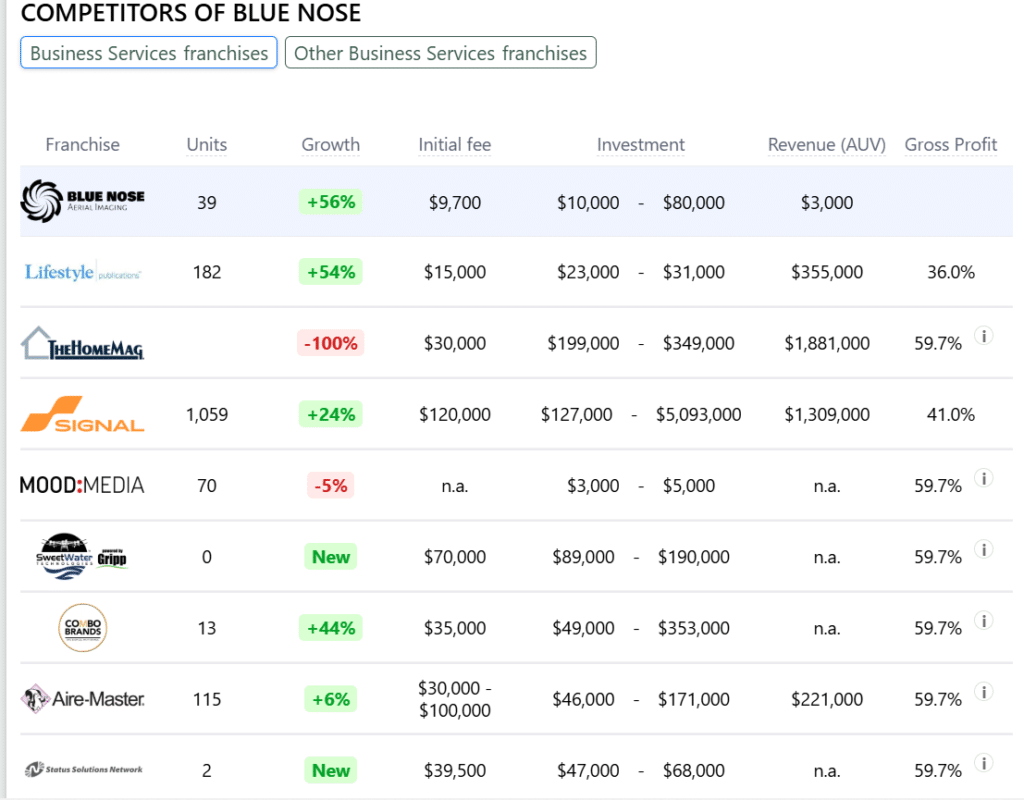The width and height of the screenshot is (1024, 800).
Task: Click the 41.0% gross profit value
Action: [x=951, y=415]
